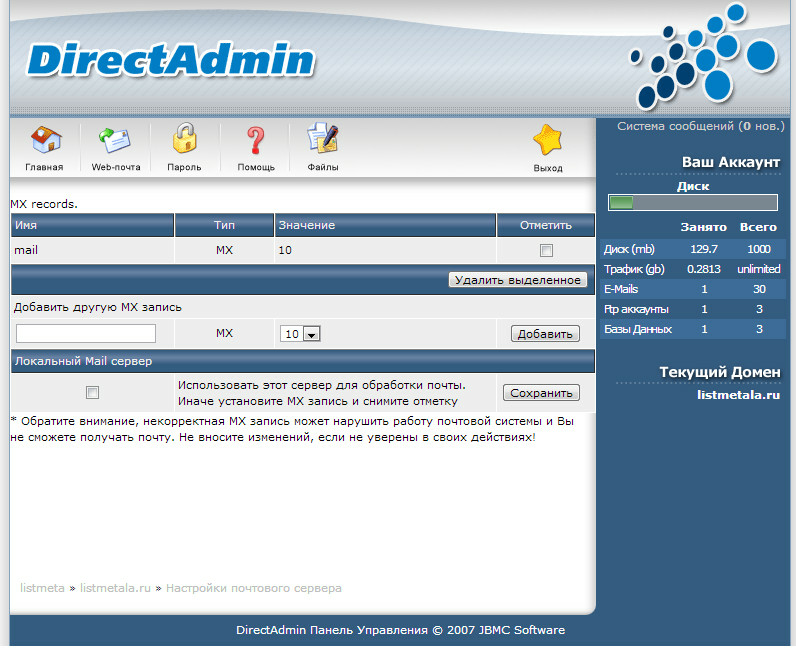Image resolution: width=796 pixels, height=656 pixels.
Task: Click the Трафик (gb) row label
Action: [x=634, y=269]
